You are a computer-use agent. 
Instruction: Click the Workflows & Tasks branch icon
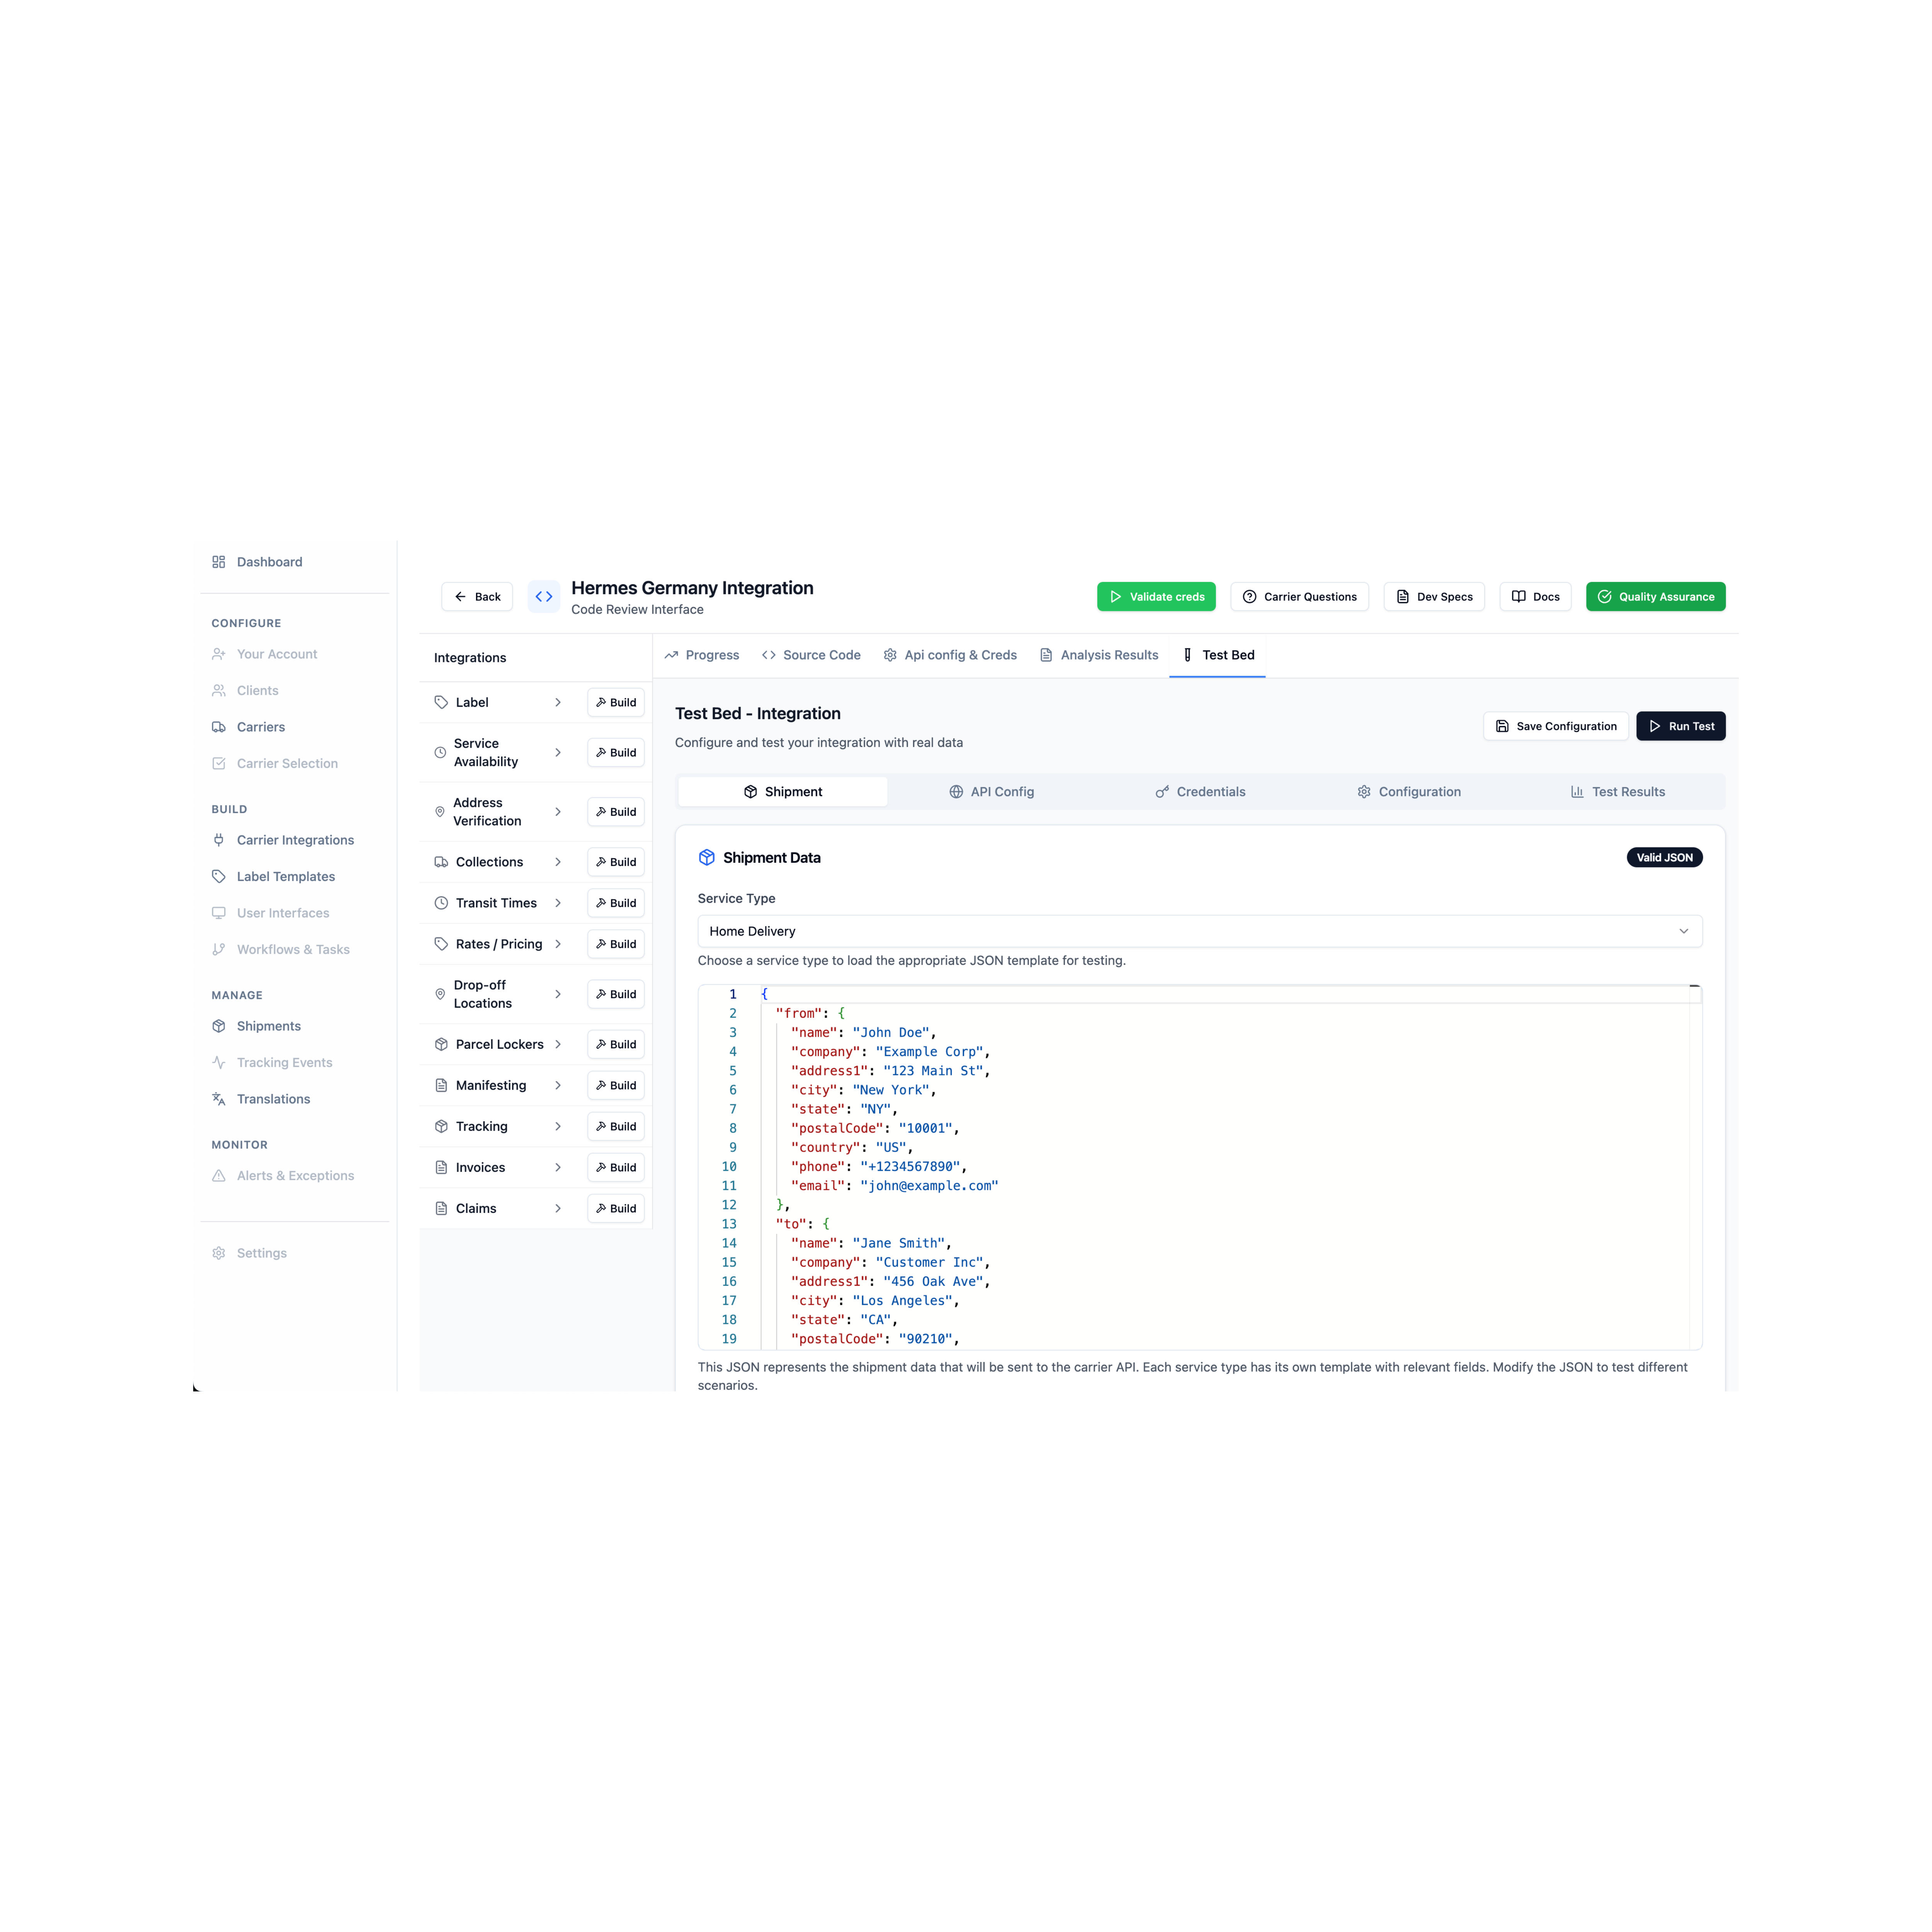[x=219, y=950]
